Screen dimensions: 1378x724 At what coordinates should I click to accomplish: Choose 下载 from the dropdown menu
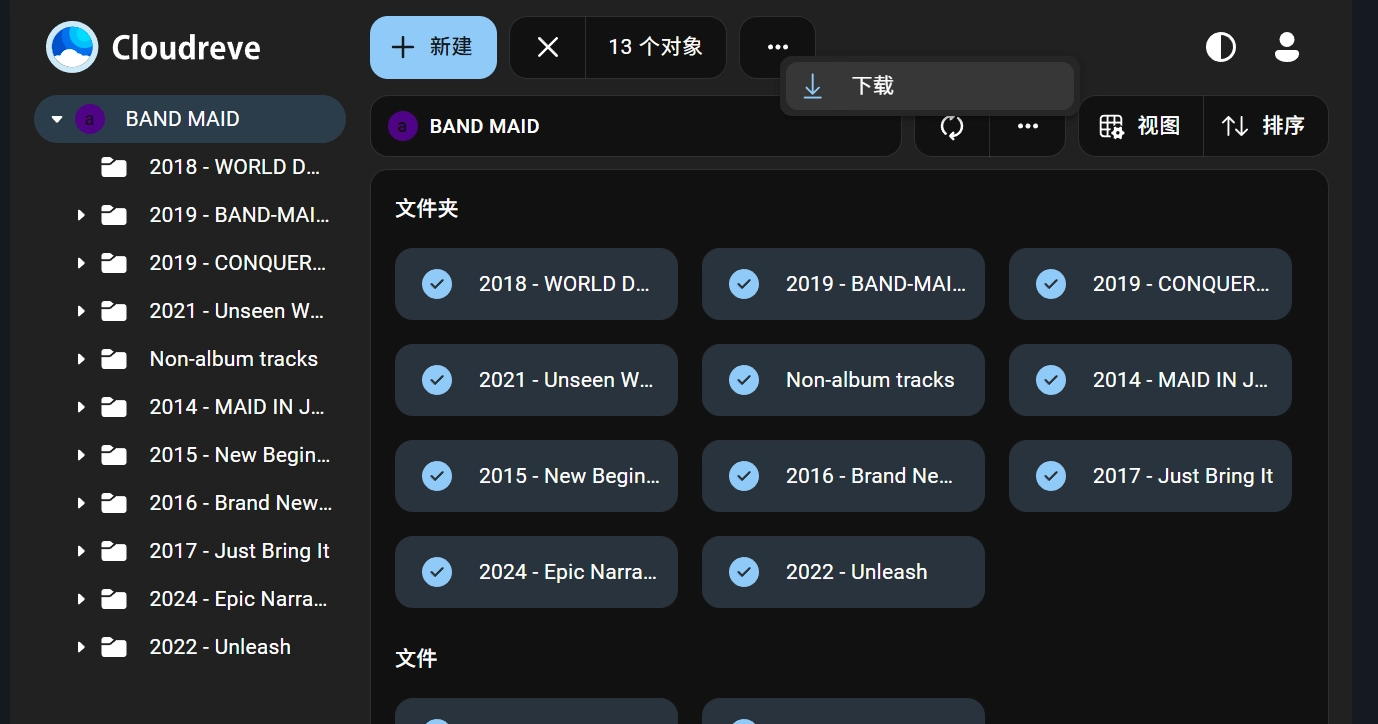tap(930, 86)
